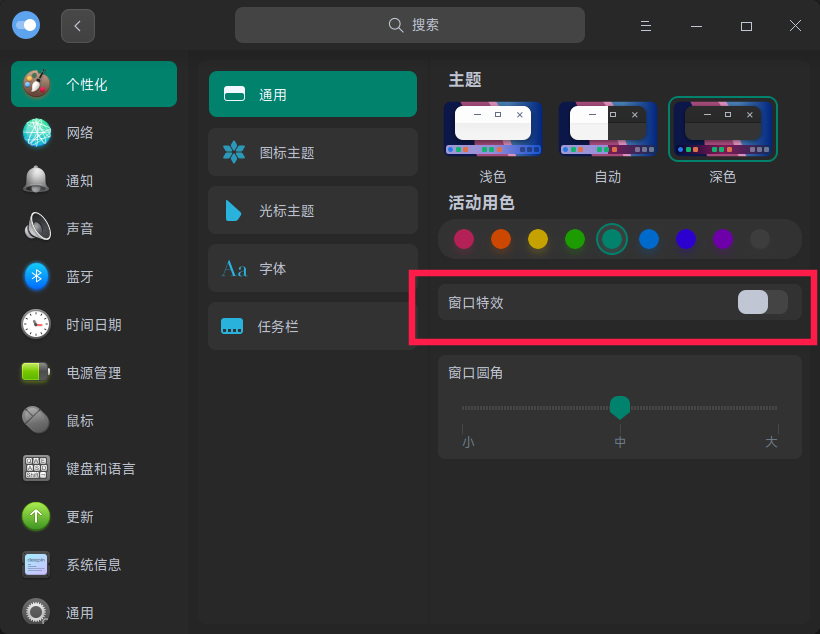Open the 鼠标 mouse icon

pyautogui.click(x=36, y=420)
